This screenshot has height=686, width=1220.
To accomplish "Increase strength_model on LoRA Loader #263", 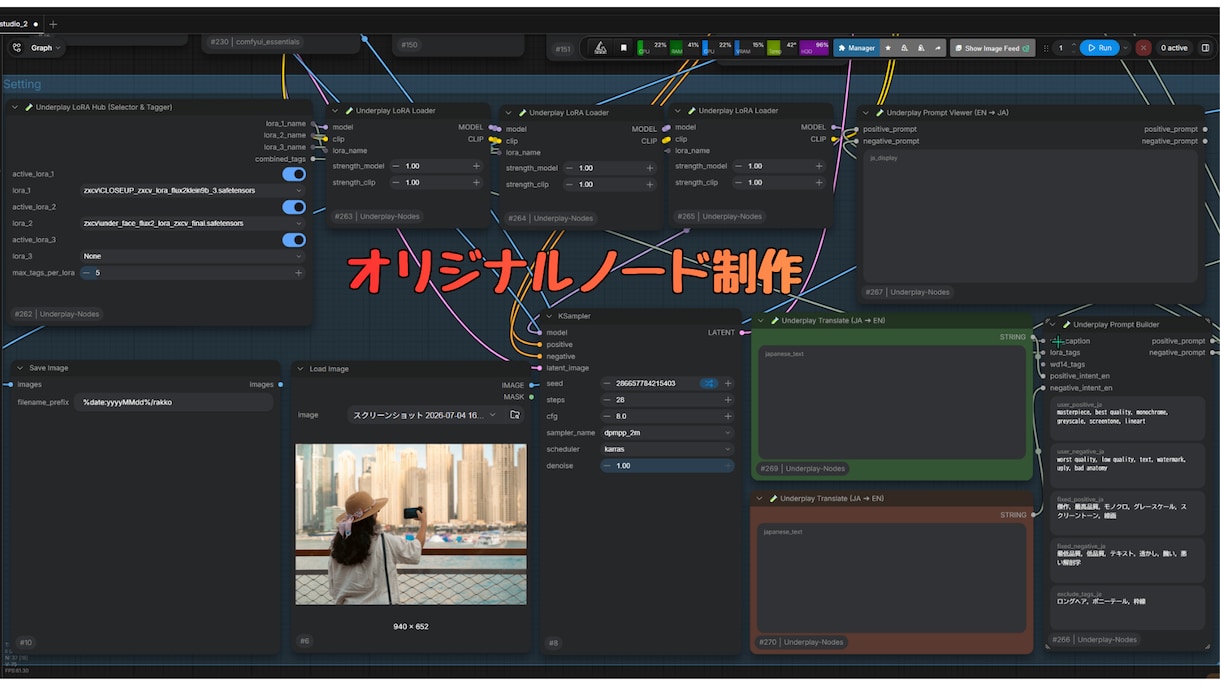I will click(x=476, y=166).
